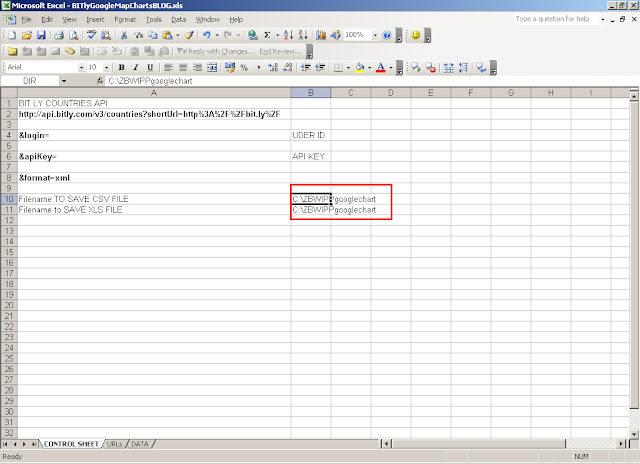Screen dimensions: 640x464
Task: Open the Arial font name dropdown
Action: click(81, 67)
